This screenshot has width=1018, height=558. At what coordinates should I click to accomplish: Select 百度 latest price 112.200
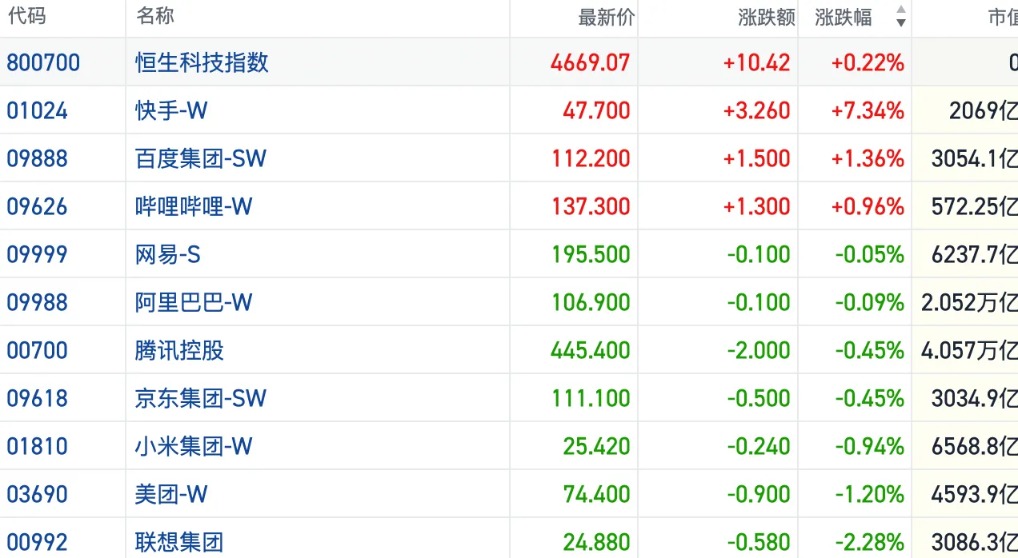(x=591, y=159)
